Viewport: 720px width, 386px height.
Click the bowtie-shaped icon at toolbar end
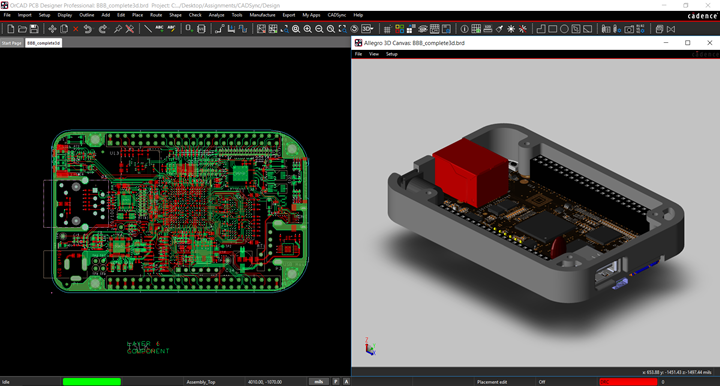(671, 29)
